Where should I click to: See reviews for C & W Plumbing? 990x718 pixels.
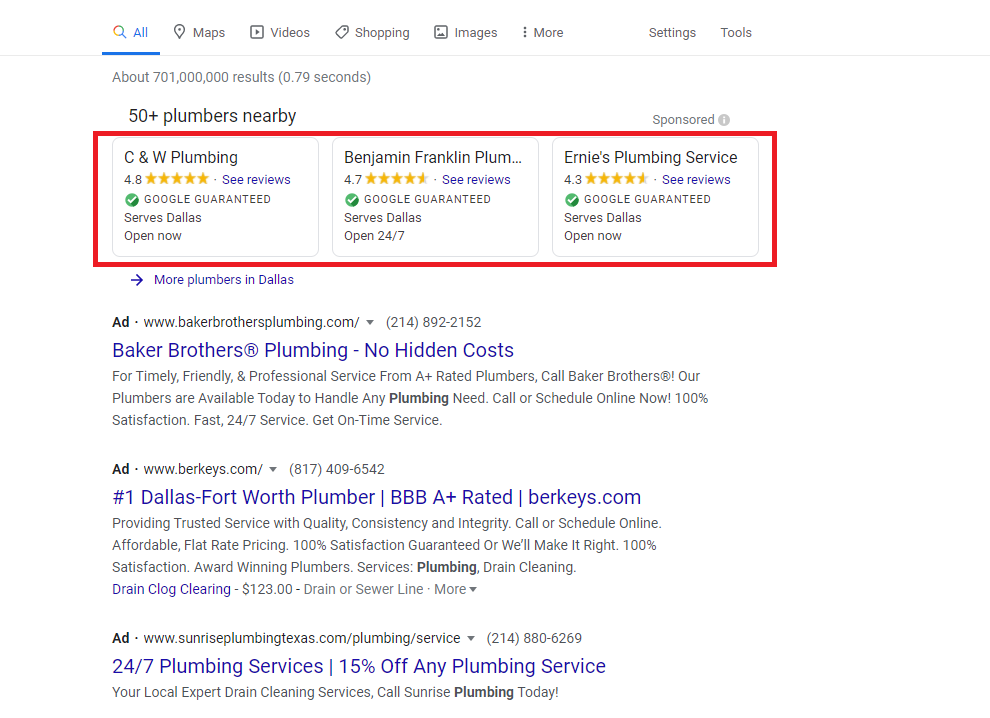coord(256,179)
